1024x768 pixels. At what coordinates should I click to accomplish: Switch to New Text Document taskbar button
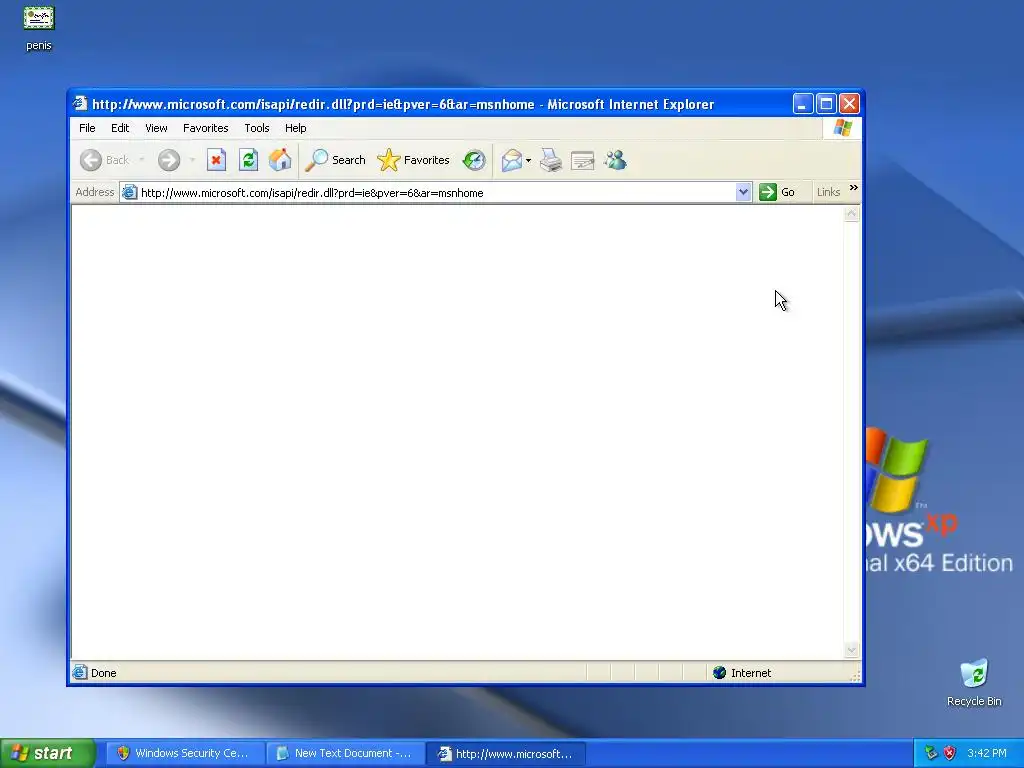(x=345, y=754)
